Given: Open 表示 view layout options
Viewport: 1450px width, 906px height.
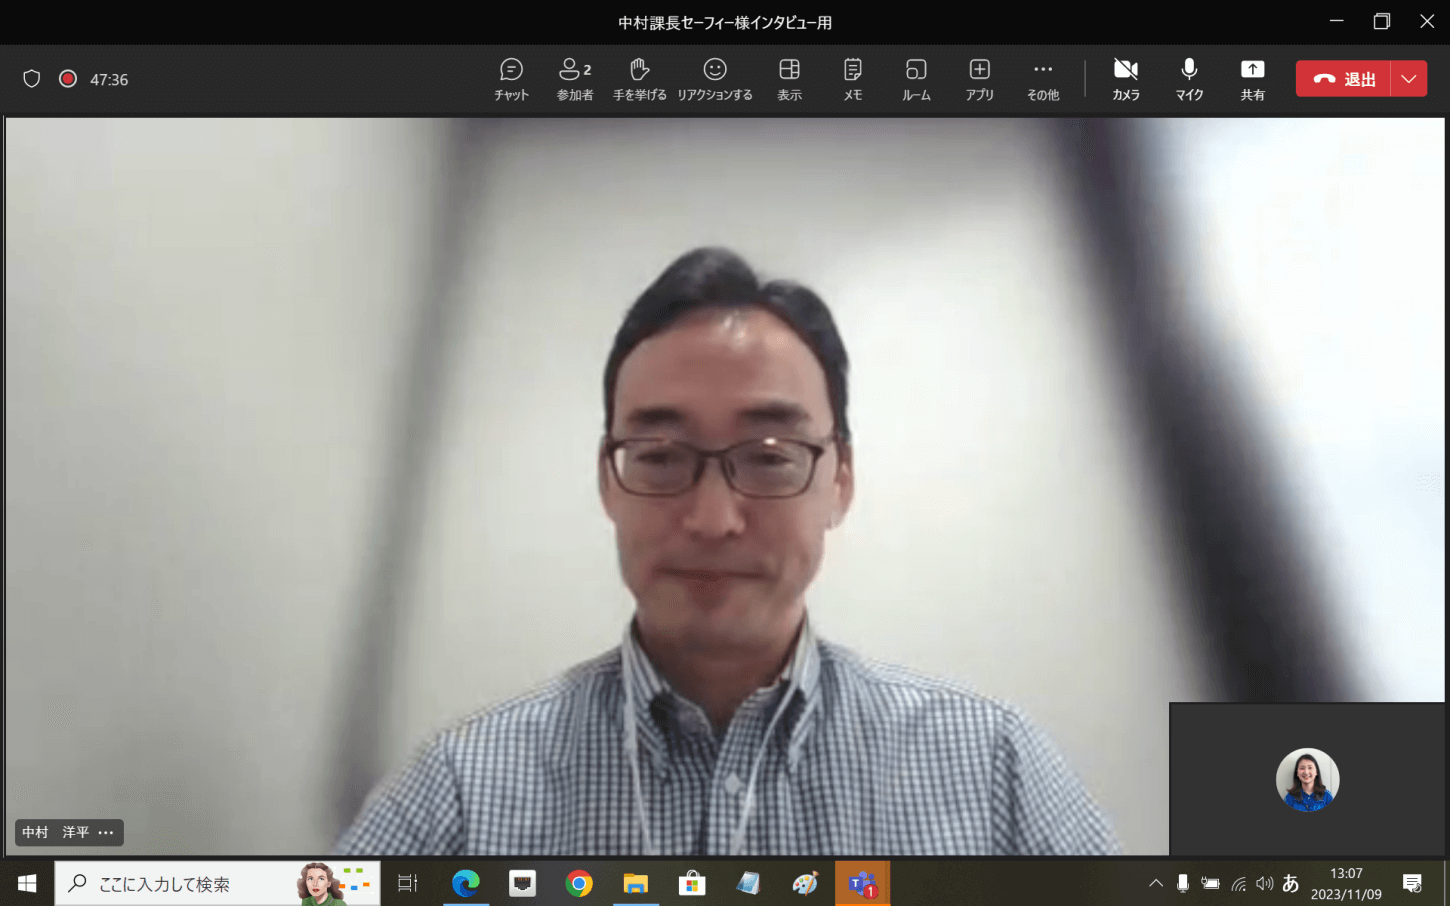Looking at the screenshot, I should (x=789, y=79).
